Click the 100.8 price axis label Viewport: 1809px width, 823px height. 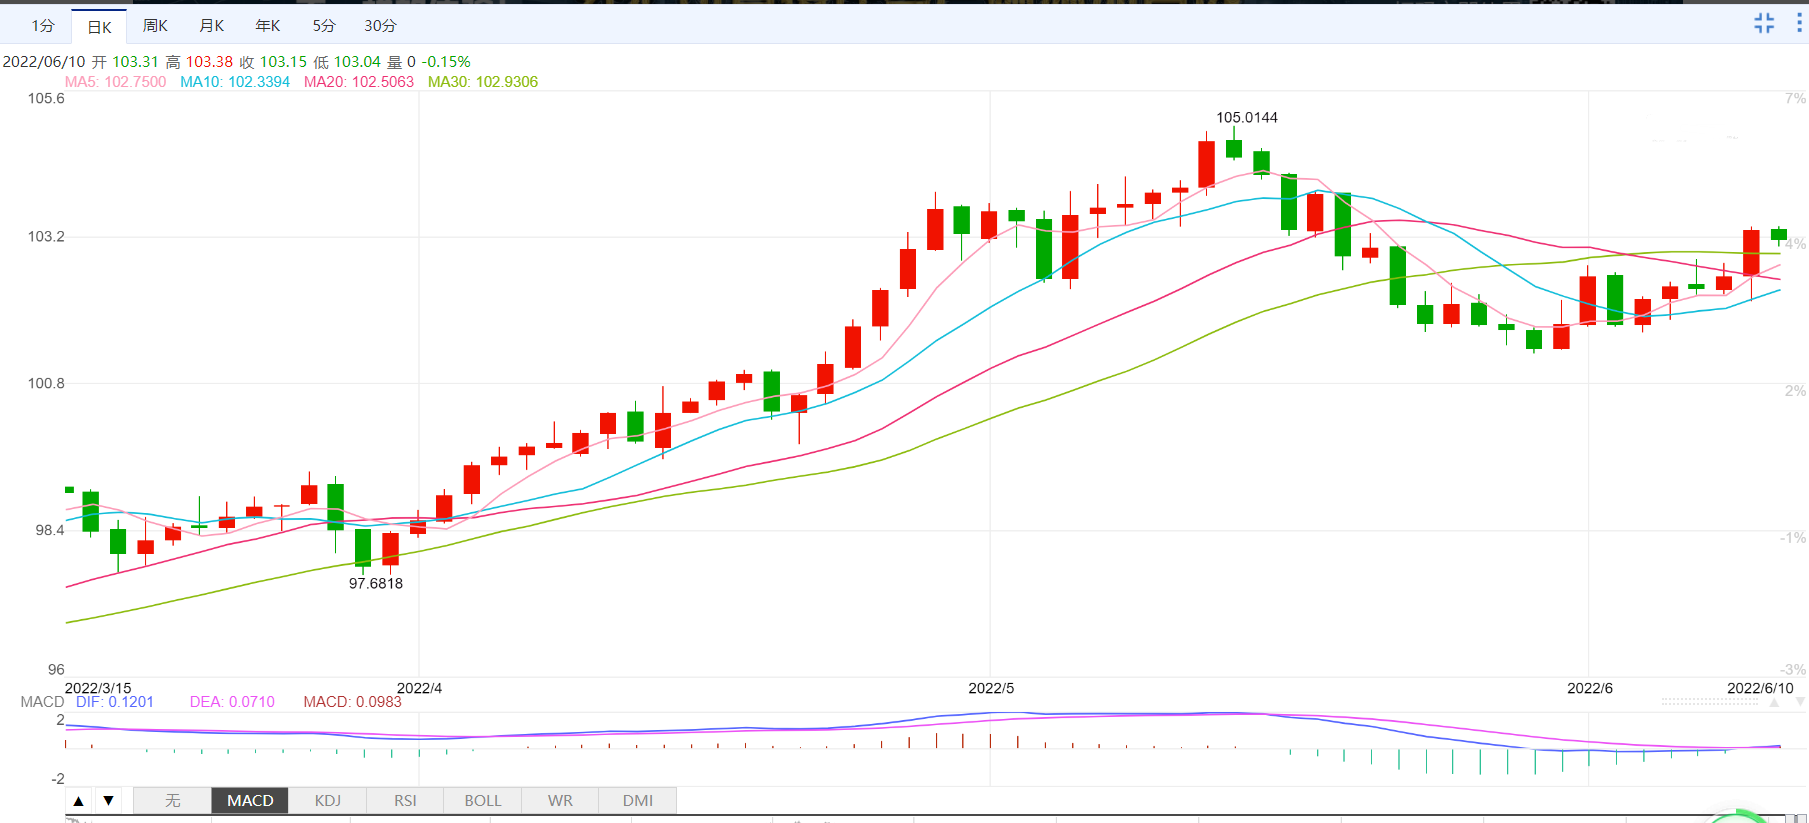click(x=46, y=383)
